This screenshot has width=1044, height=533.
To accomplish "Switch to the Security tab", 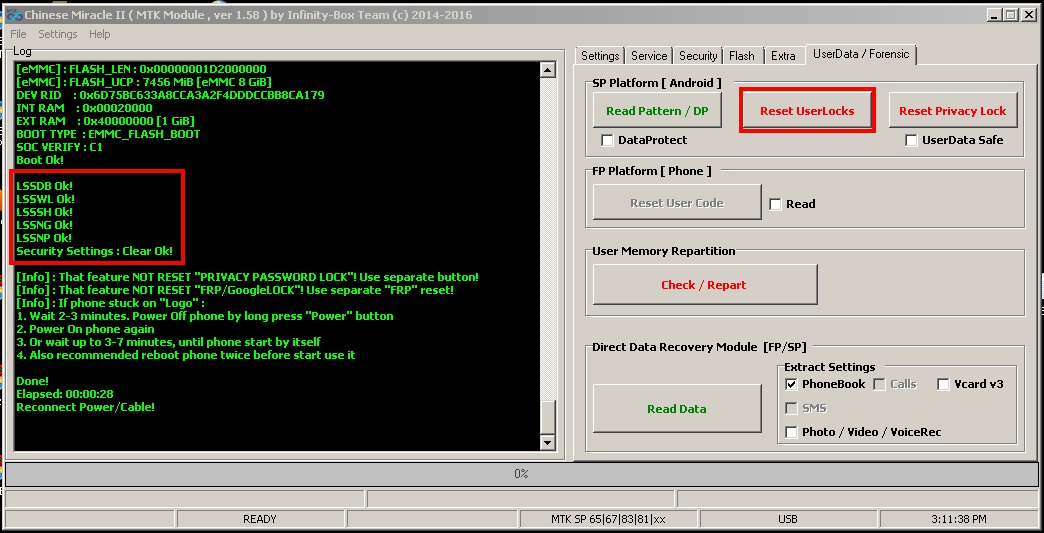I will [698, 56].
